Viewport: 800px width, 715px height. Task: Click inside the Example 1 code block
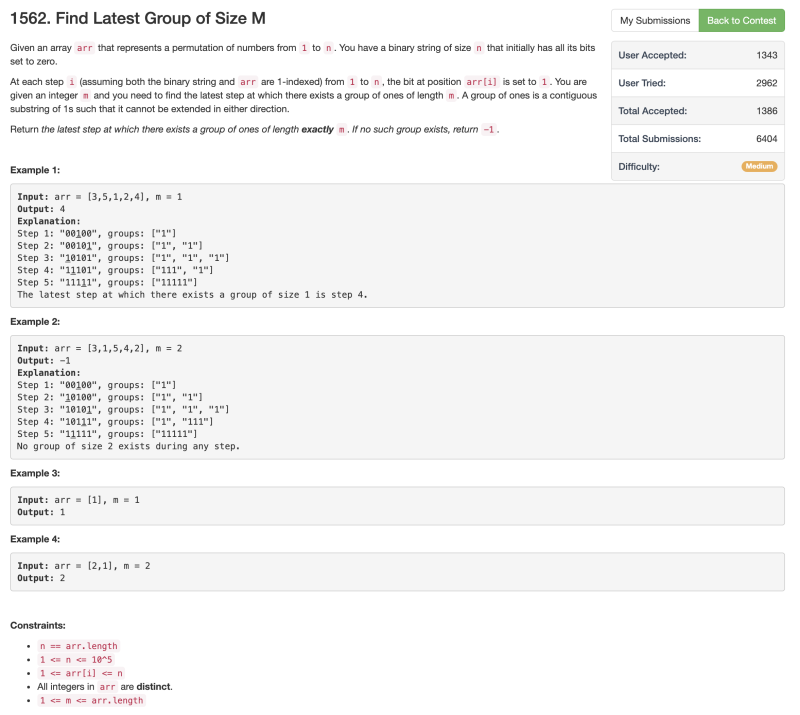pyautogui.click(x=397, y=245)
